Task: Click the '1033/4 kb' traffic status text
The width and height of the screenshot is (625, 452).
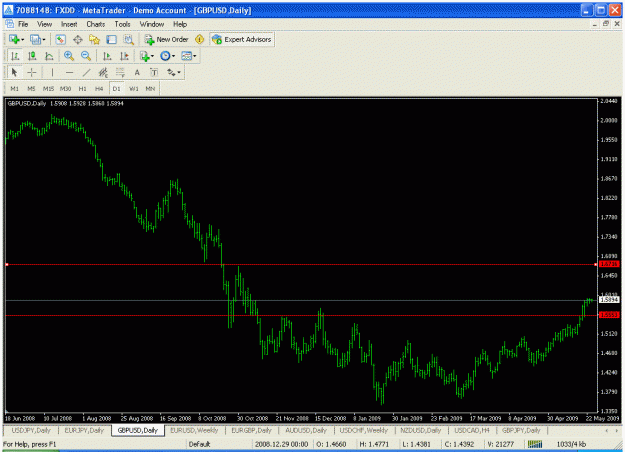Action: (571, 444)
